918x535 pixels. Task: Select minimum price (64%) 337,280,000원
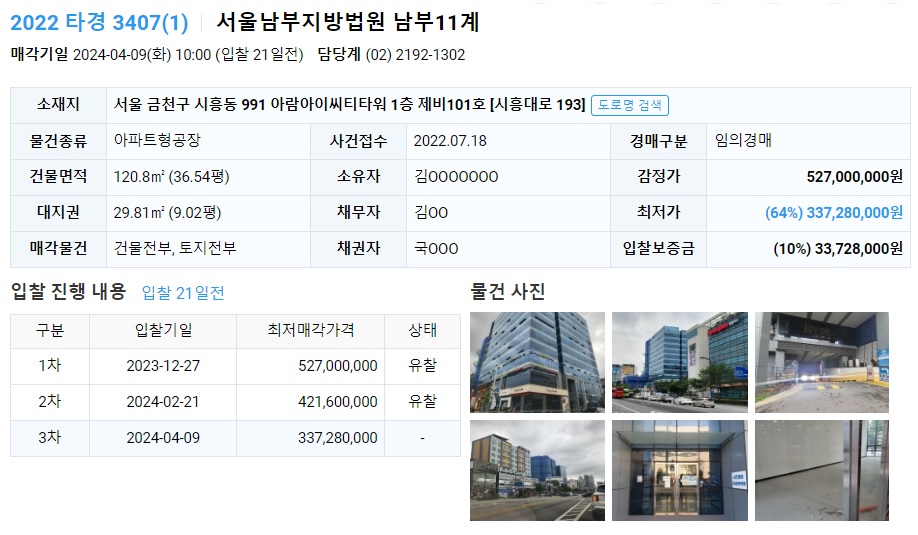tap(834, 212)
